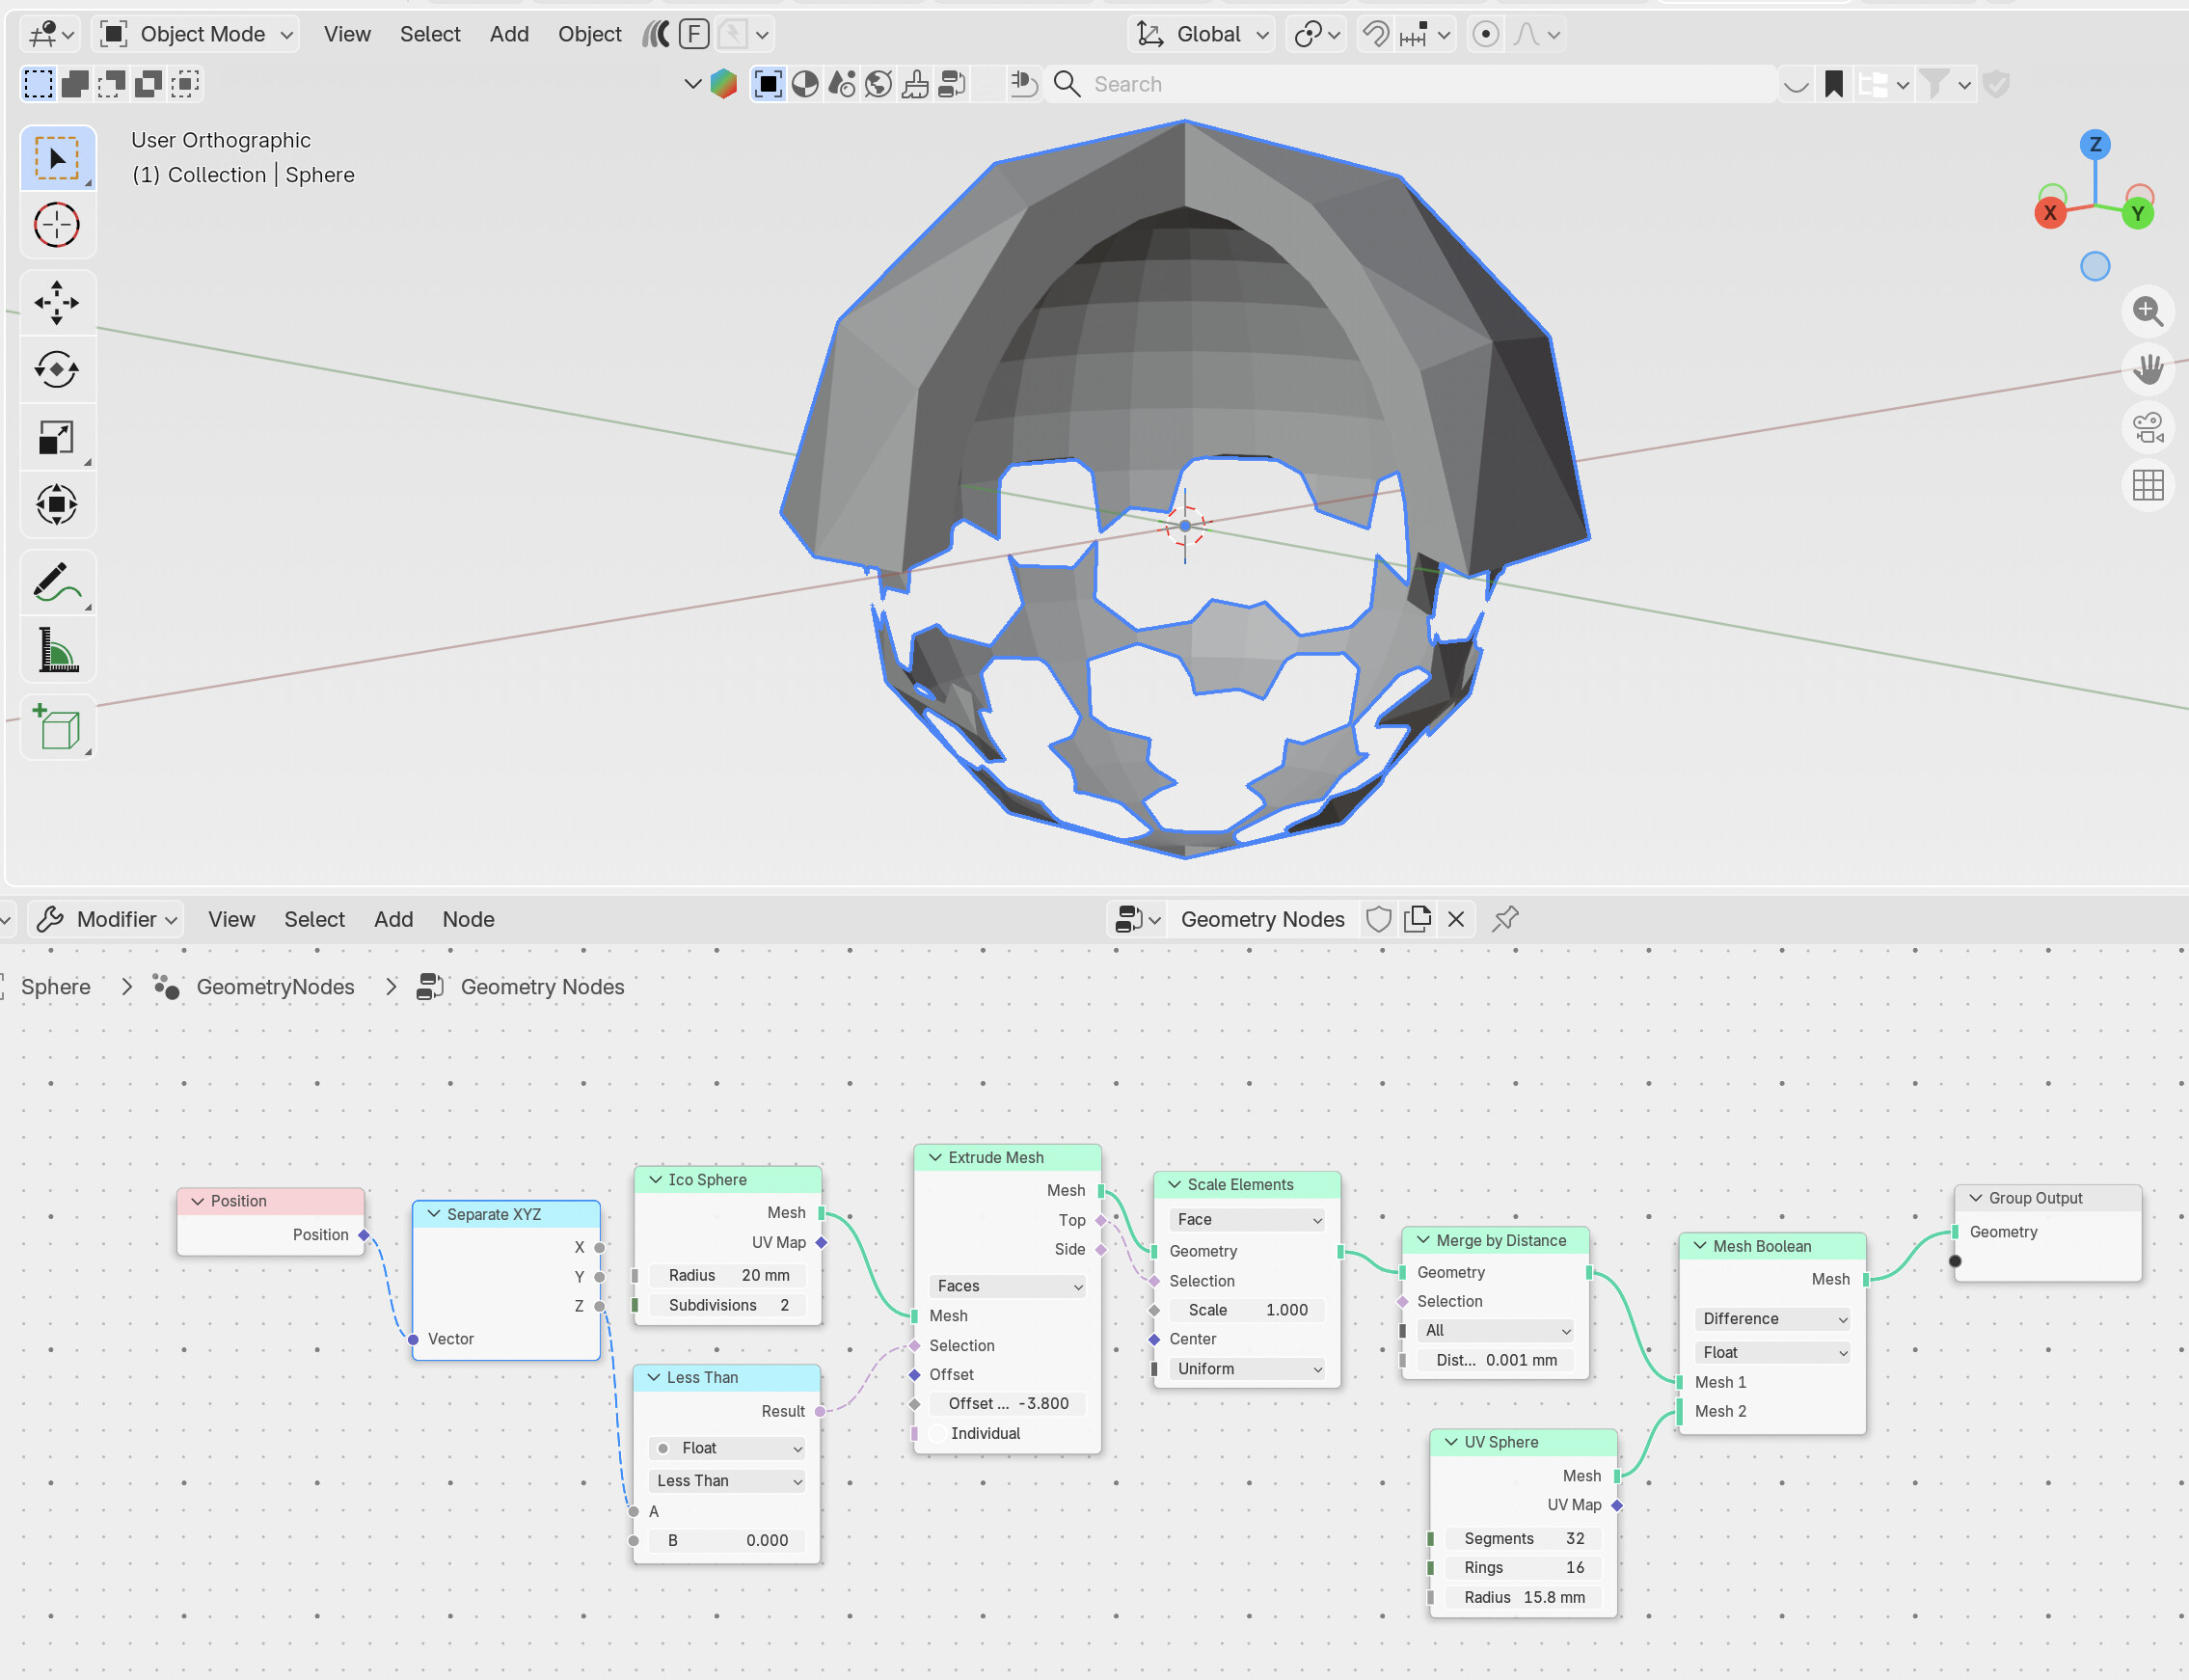Screen dimensions: 2189x1680
Task: Select the Select Box tool
Action: [x=57, y=158]
